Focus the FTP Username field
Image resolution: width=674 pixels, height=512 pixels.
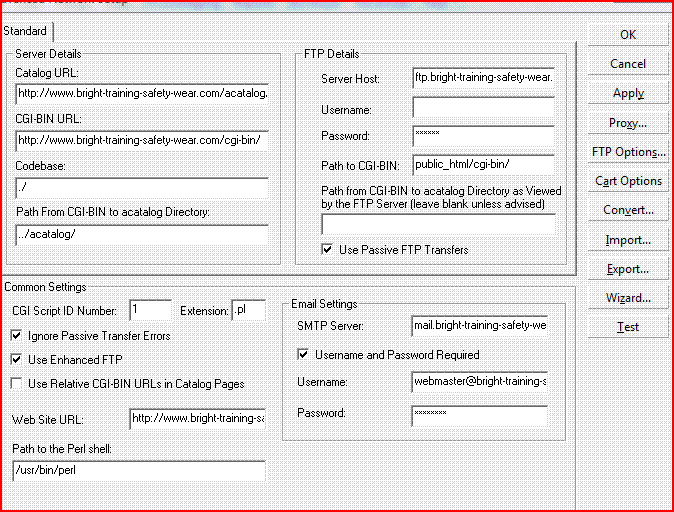click(483, 107)
